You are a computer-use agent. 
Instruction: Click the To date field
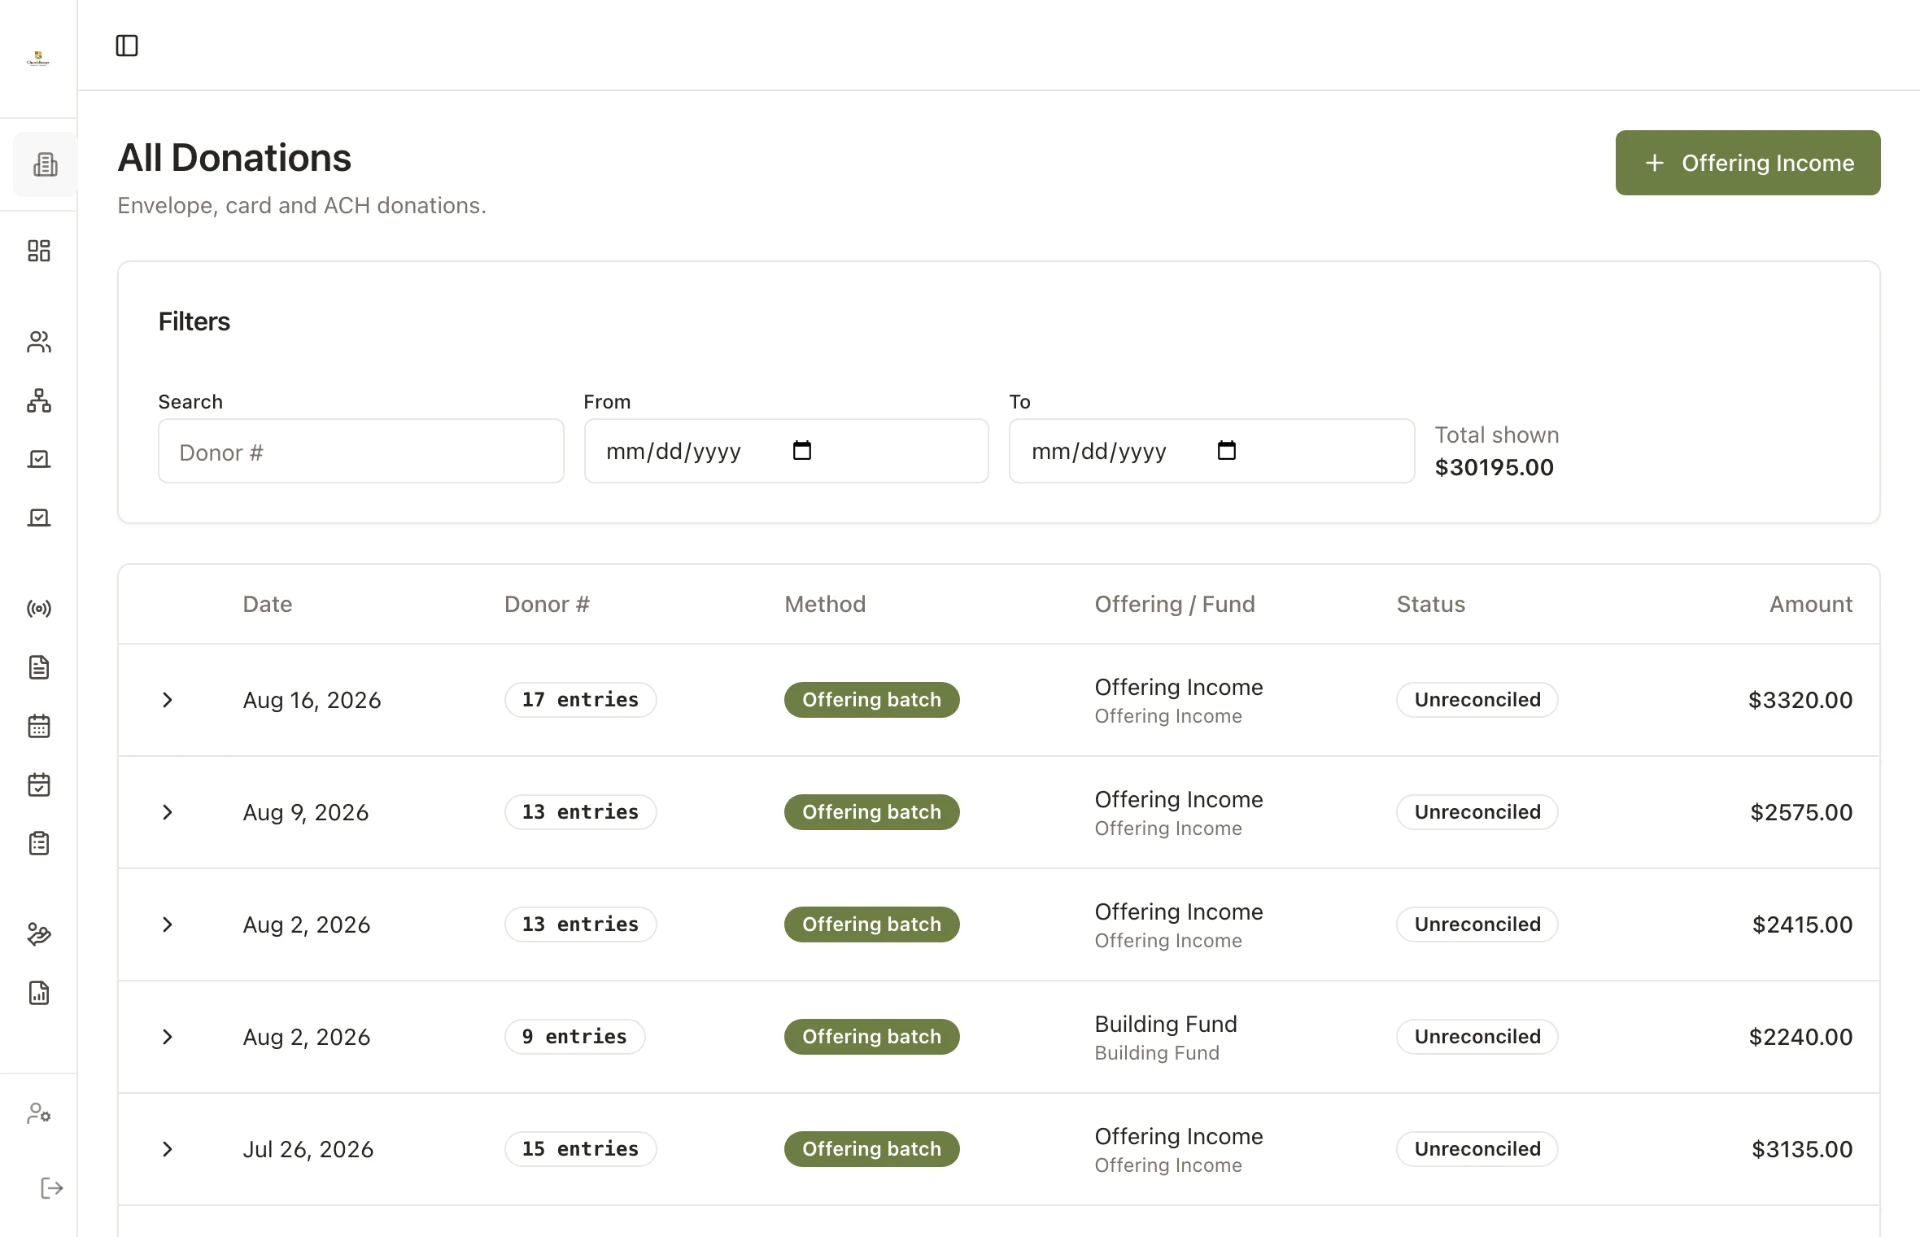(x=1211, y=451)
